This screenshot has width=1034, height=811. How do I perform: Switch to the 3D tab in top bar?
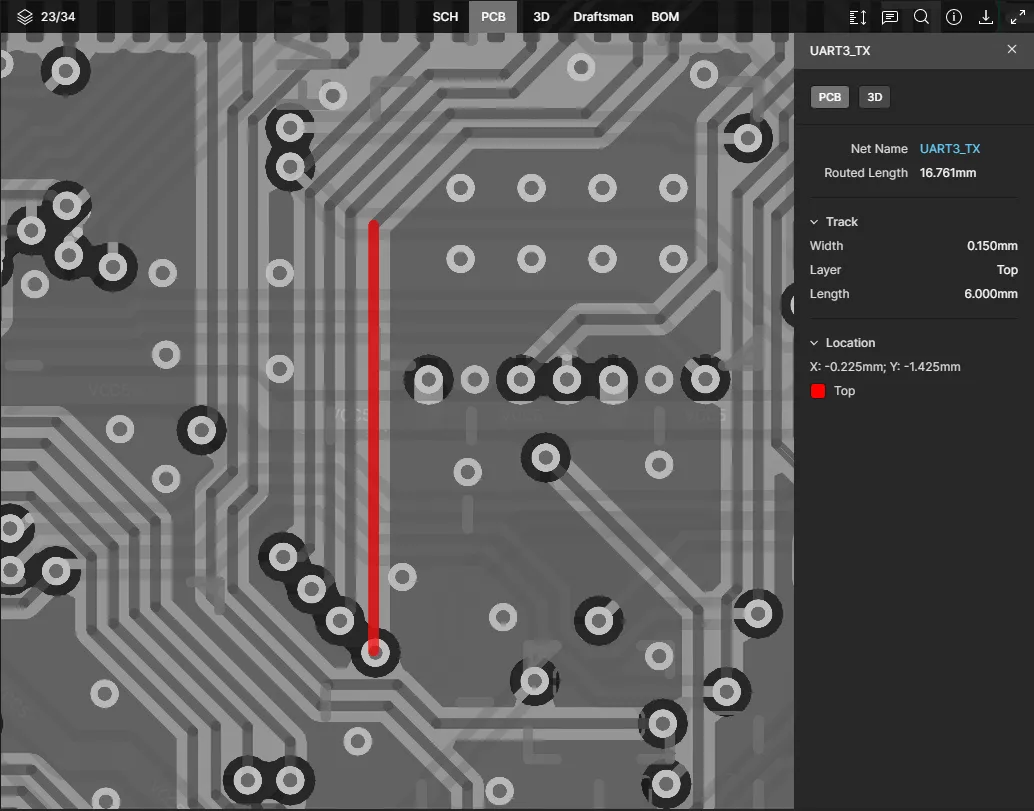541,16
